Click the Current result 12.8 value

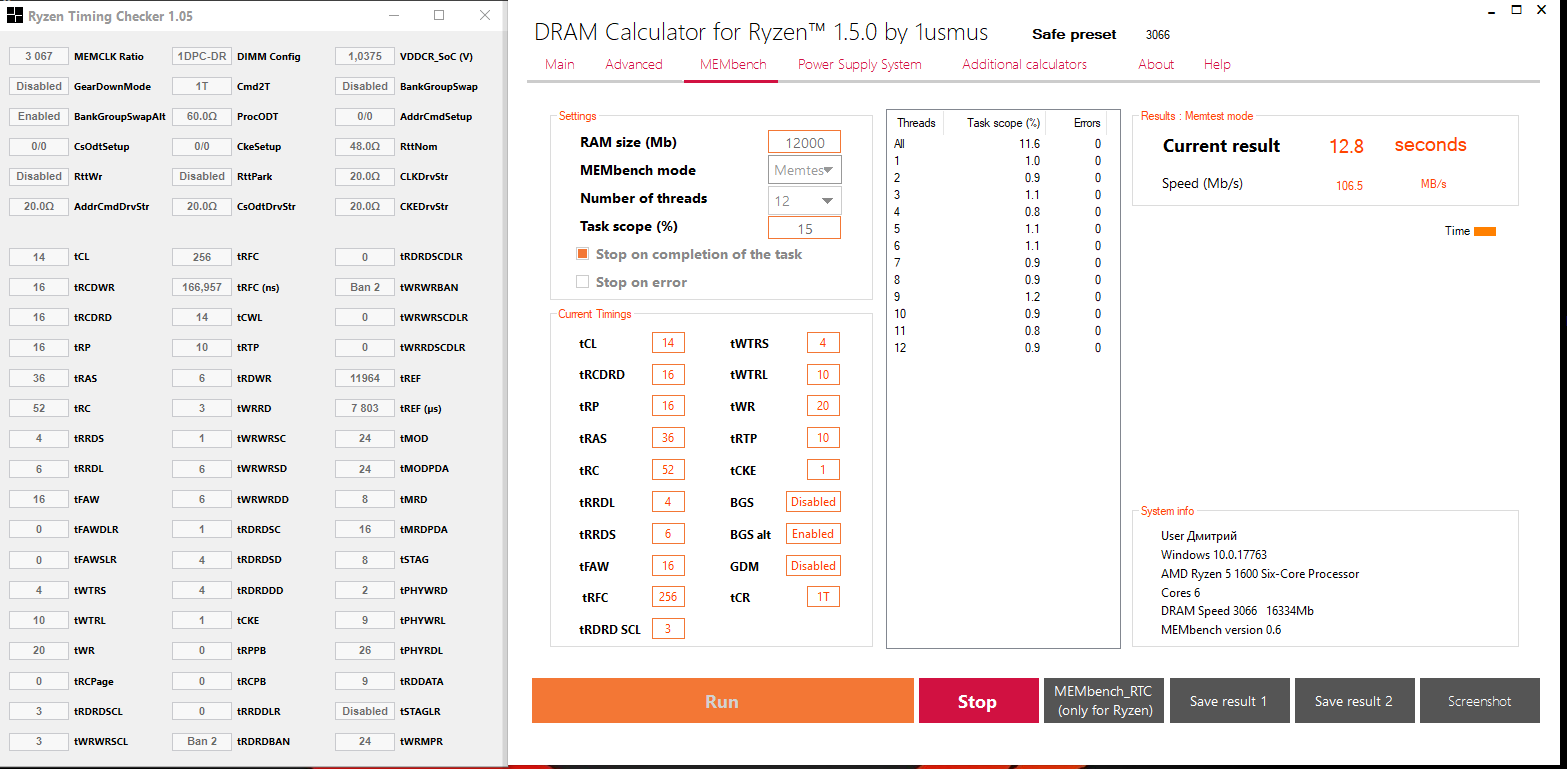click(1346, 146)
